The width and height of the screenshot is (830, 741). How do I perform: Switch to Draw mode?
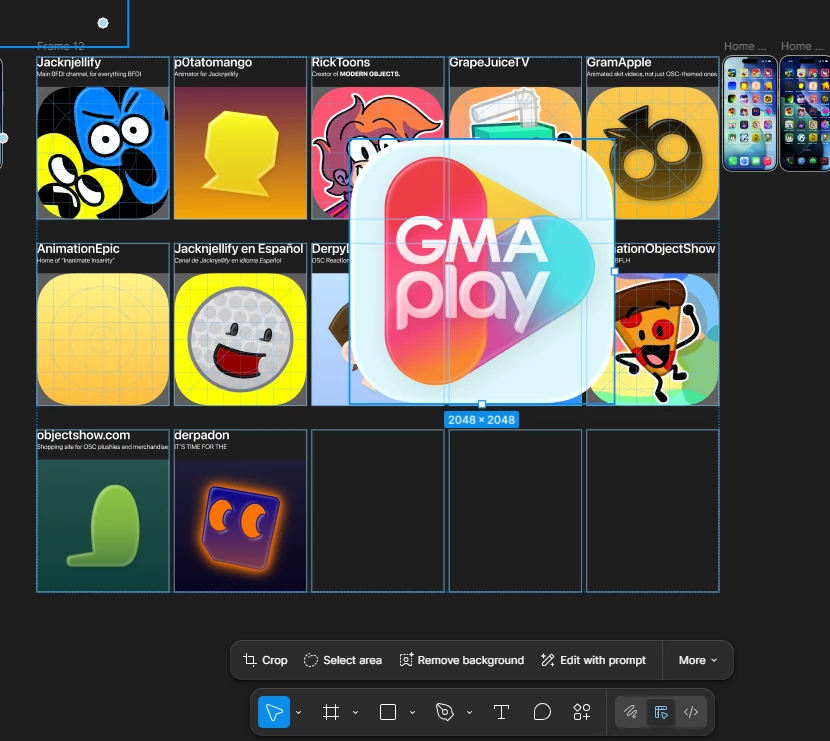631,712
